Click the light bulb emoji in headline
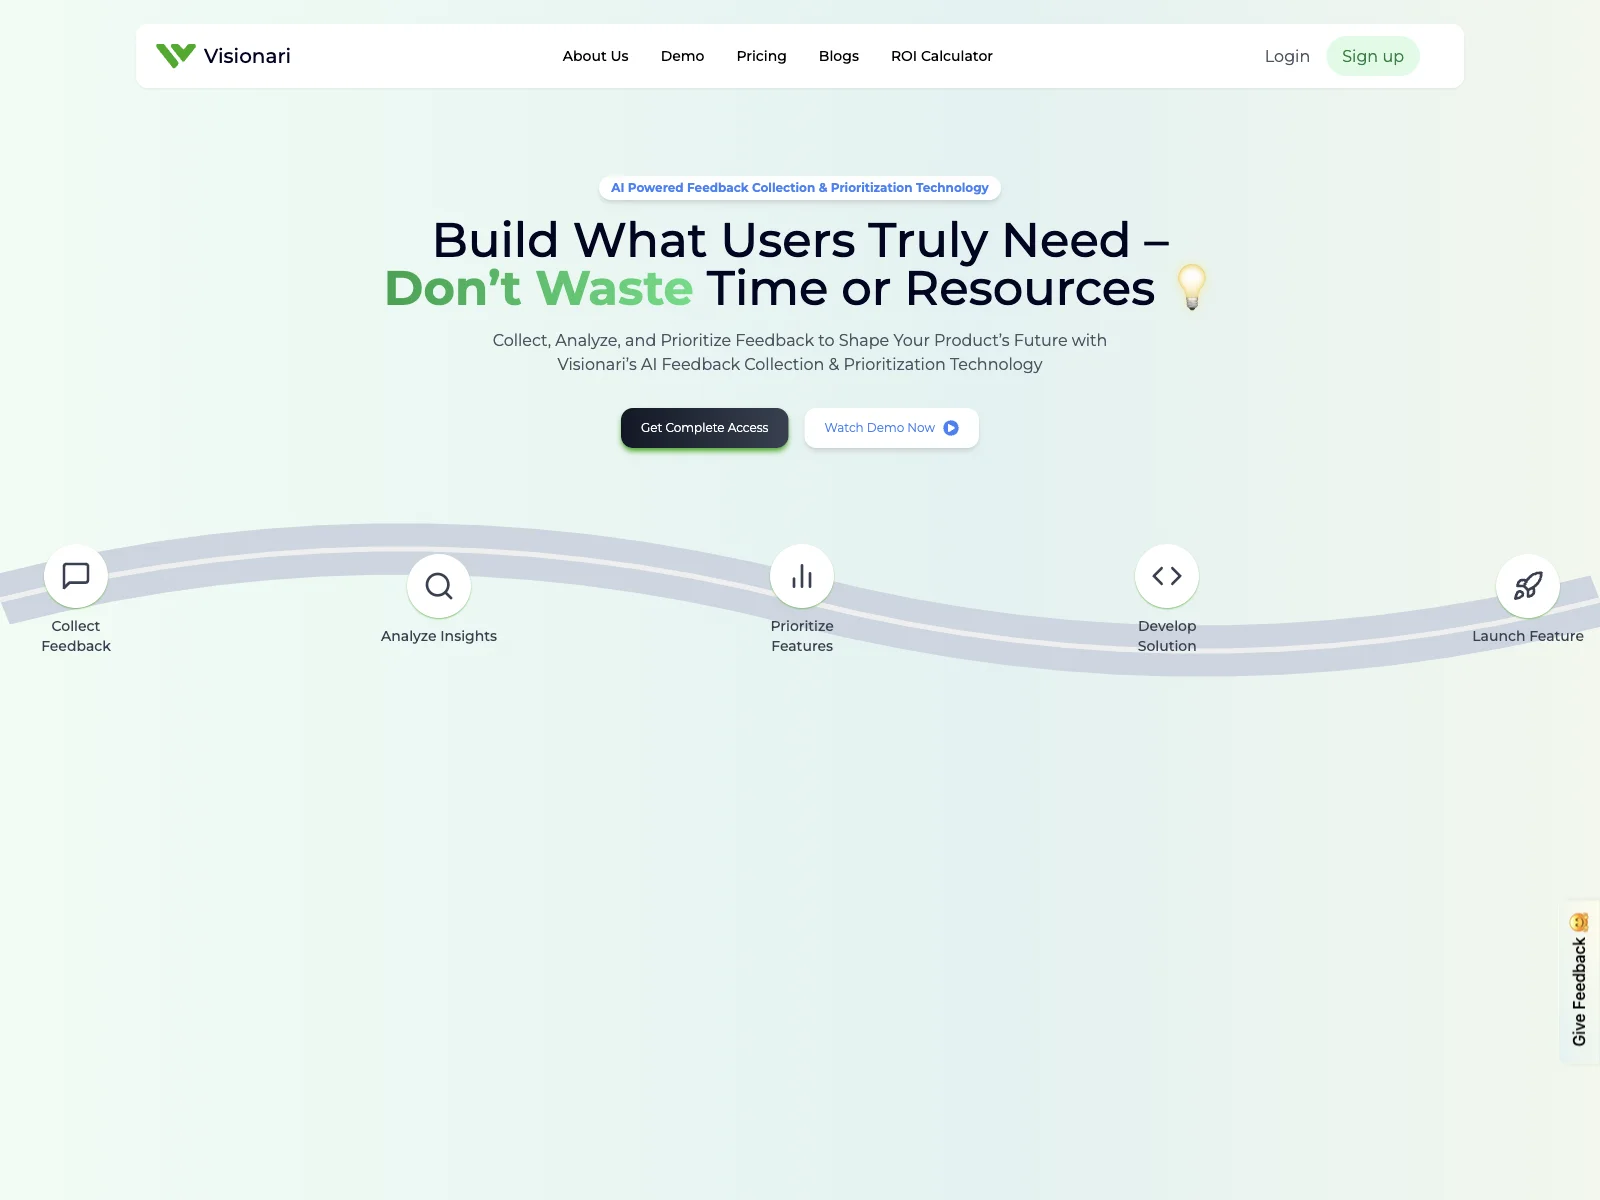This screenshot has height=1200, width=1600. (1192, 287)
